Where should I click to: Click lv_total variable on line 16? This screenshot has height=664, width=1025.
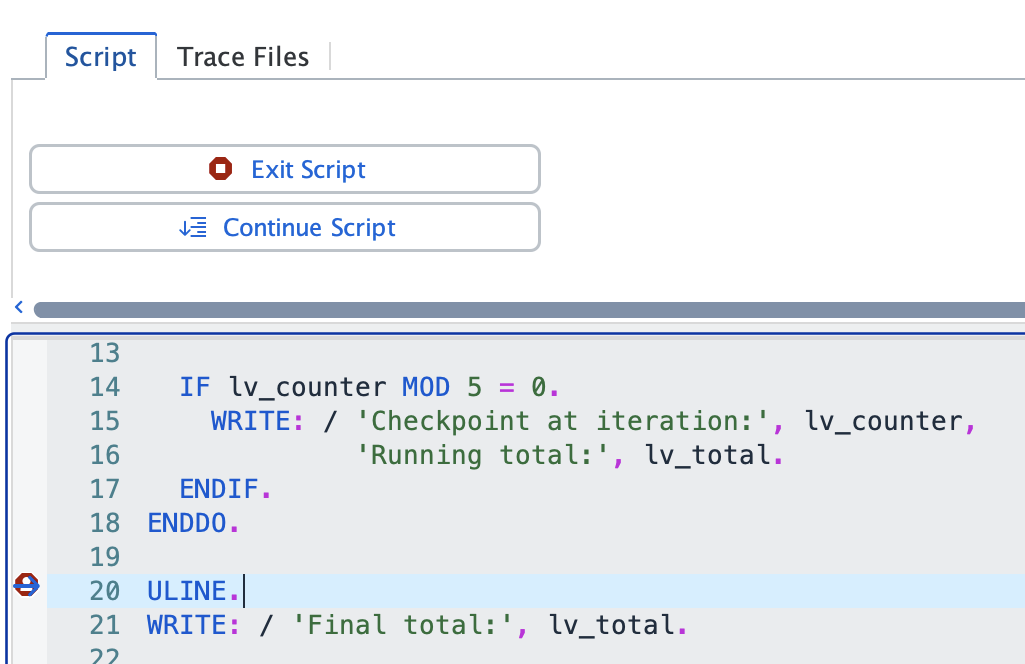pyautogui.click(x=708, y=455)
